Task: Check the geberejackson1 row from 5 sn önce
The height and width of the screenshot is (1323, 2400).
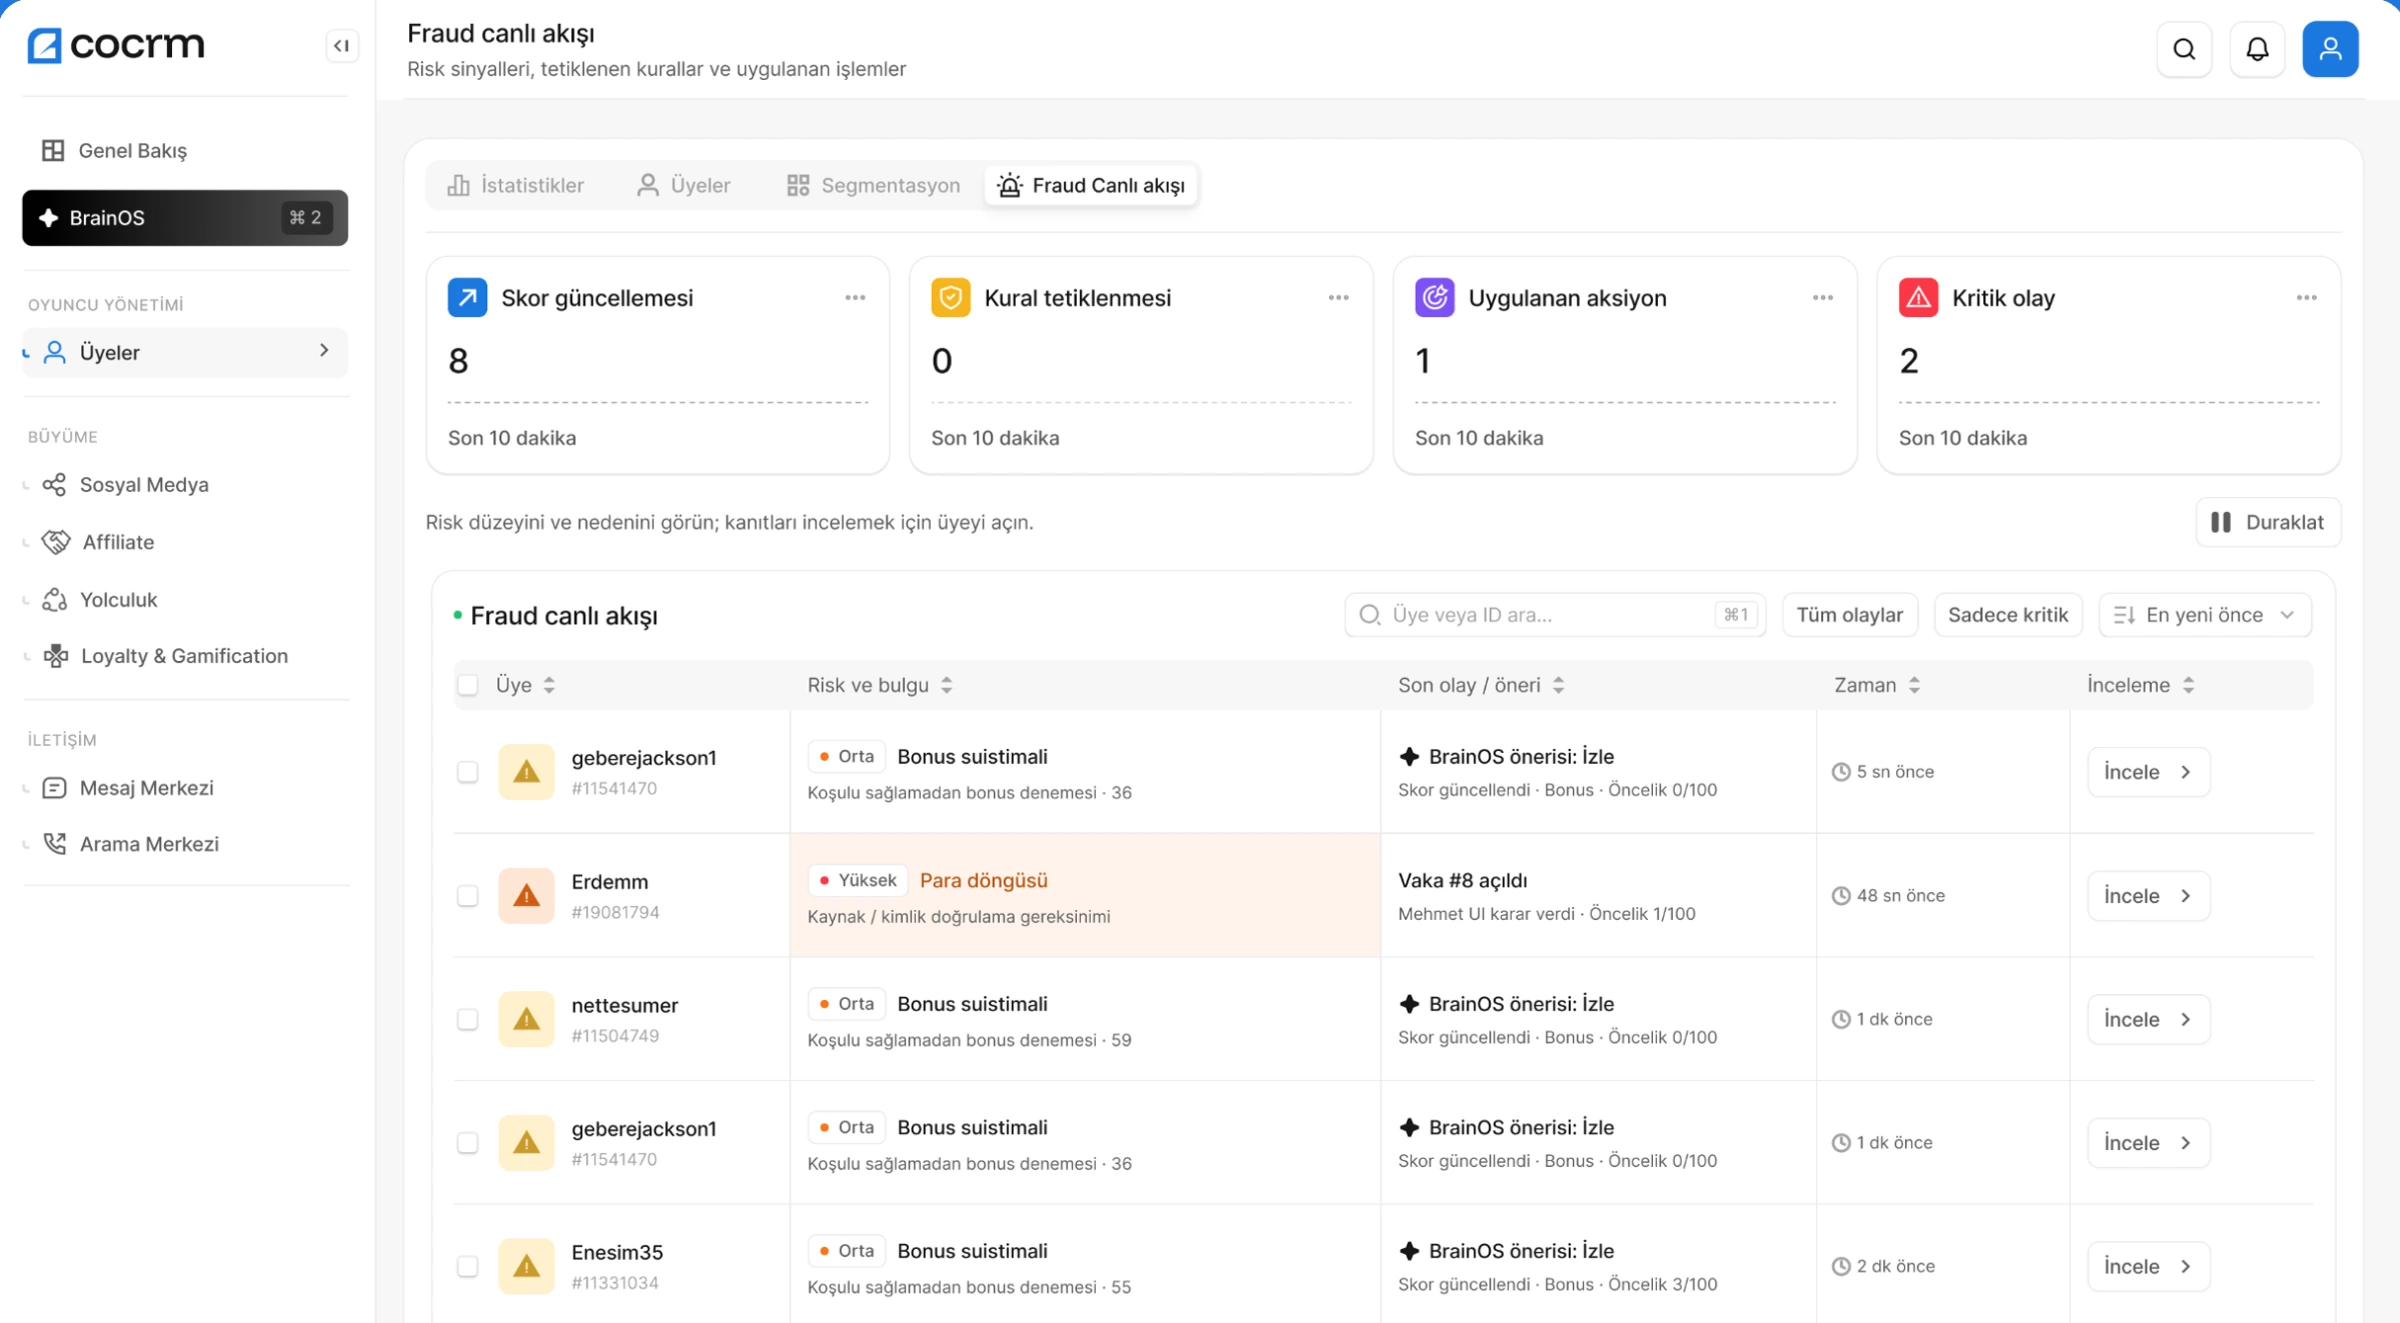Action: (x=468, y=772)
